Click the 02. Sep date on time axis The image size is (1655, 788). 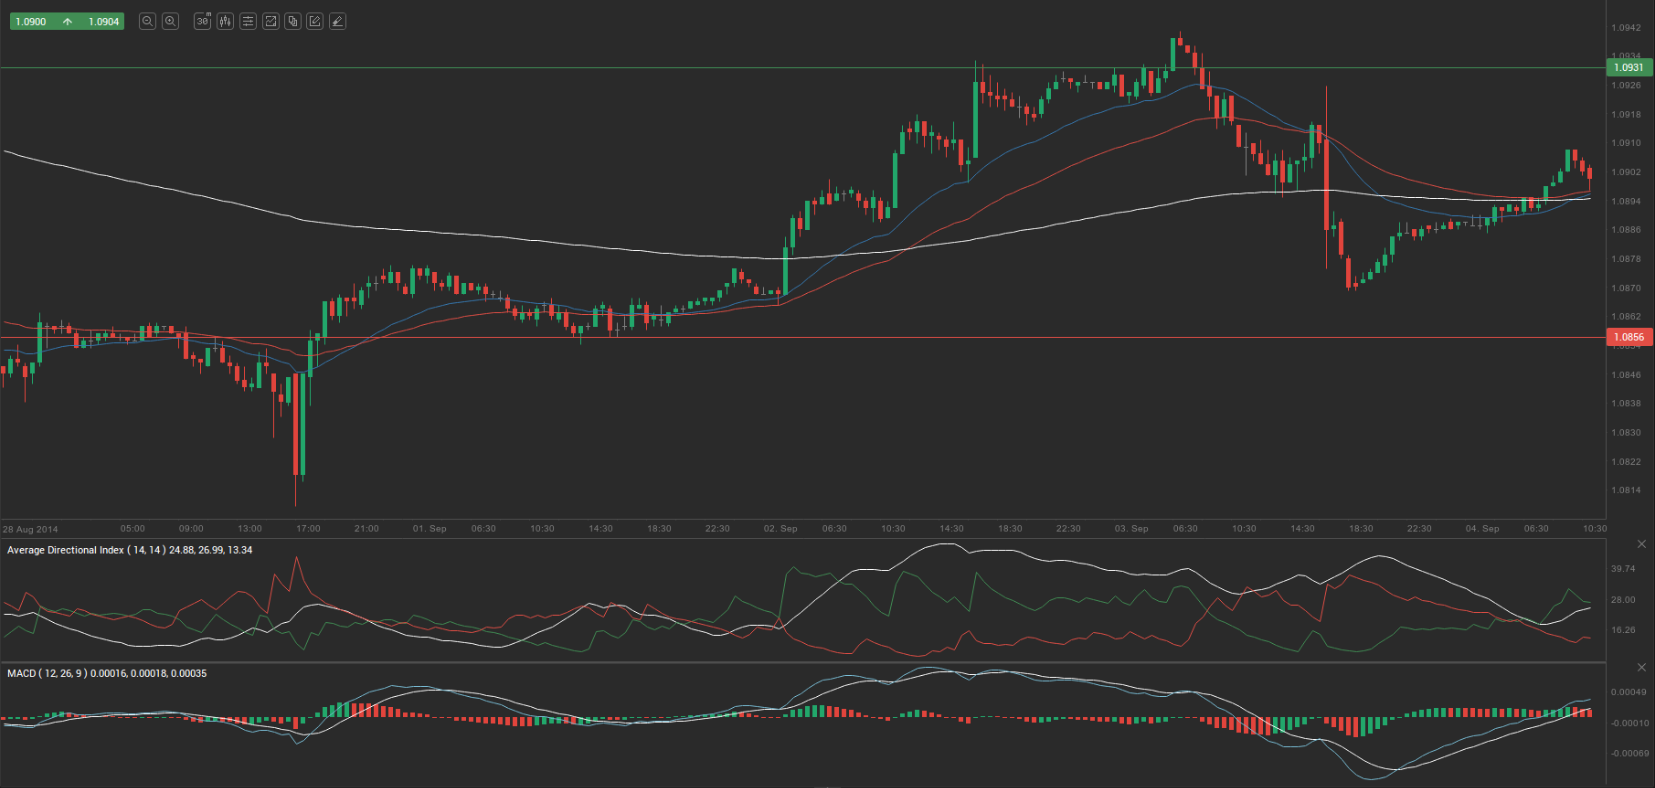[x=780, y=528]
